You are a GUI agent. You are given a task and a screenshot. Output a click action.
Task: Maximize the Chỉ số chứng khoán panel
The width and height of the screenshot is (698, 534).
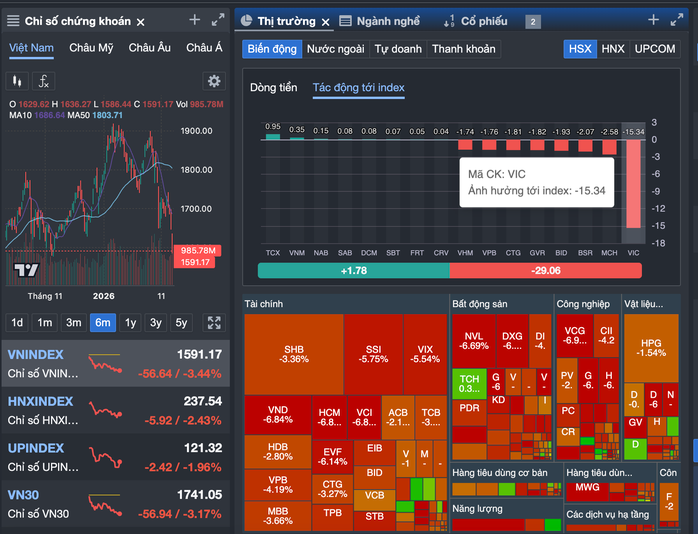[218, 20]
